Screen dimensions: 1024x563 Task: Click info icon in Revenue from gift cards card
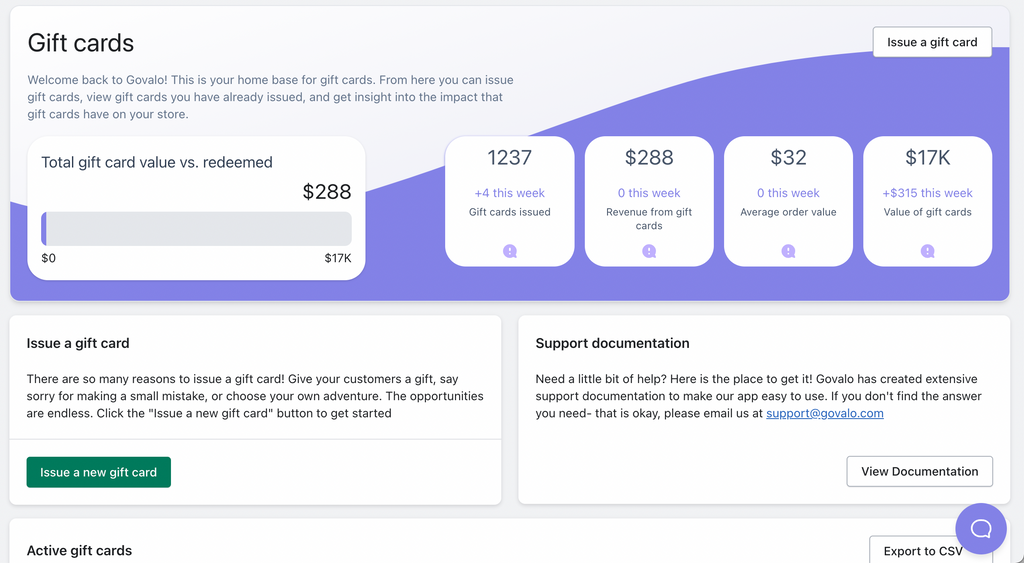click(x=649, y=252)
